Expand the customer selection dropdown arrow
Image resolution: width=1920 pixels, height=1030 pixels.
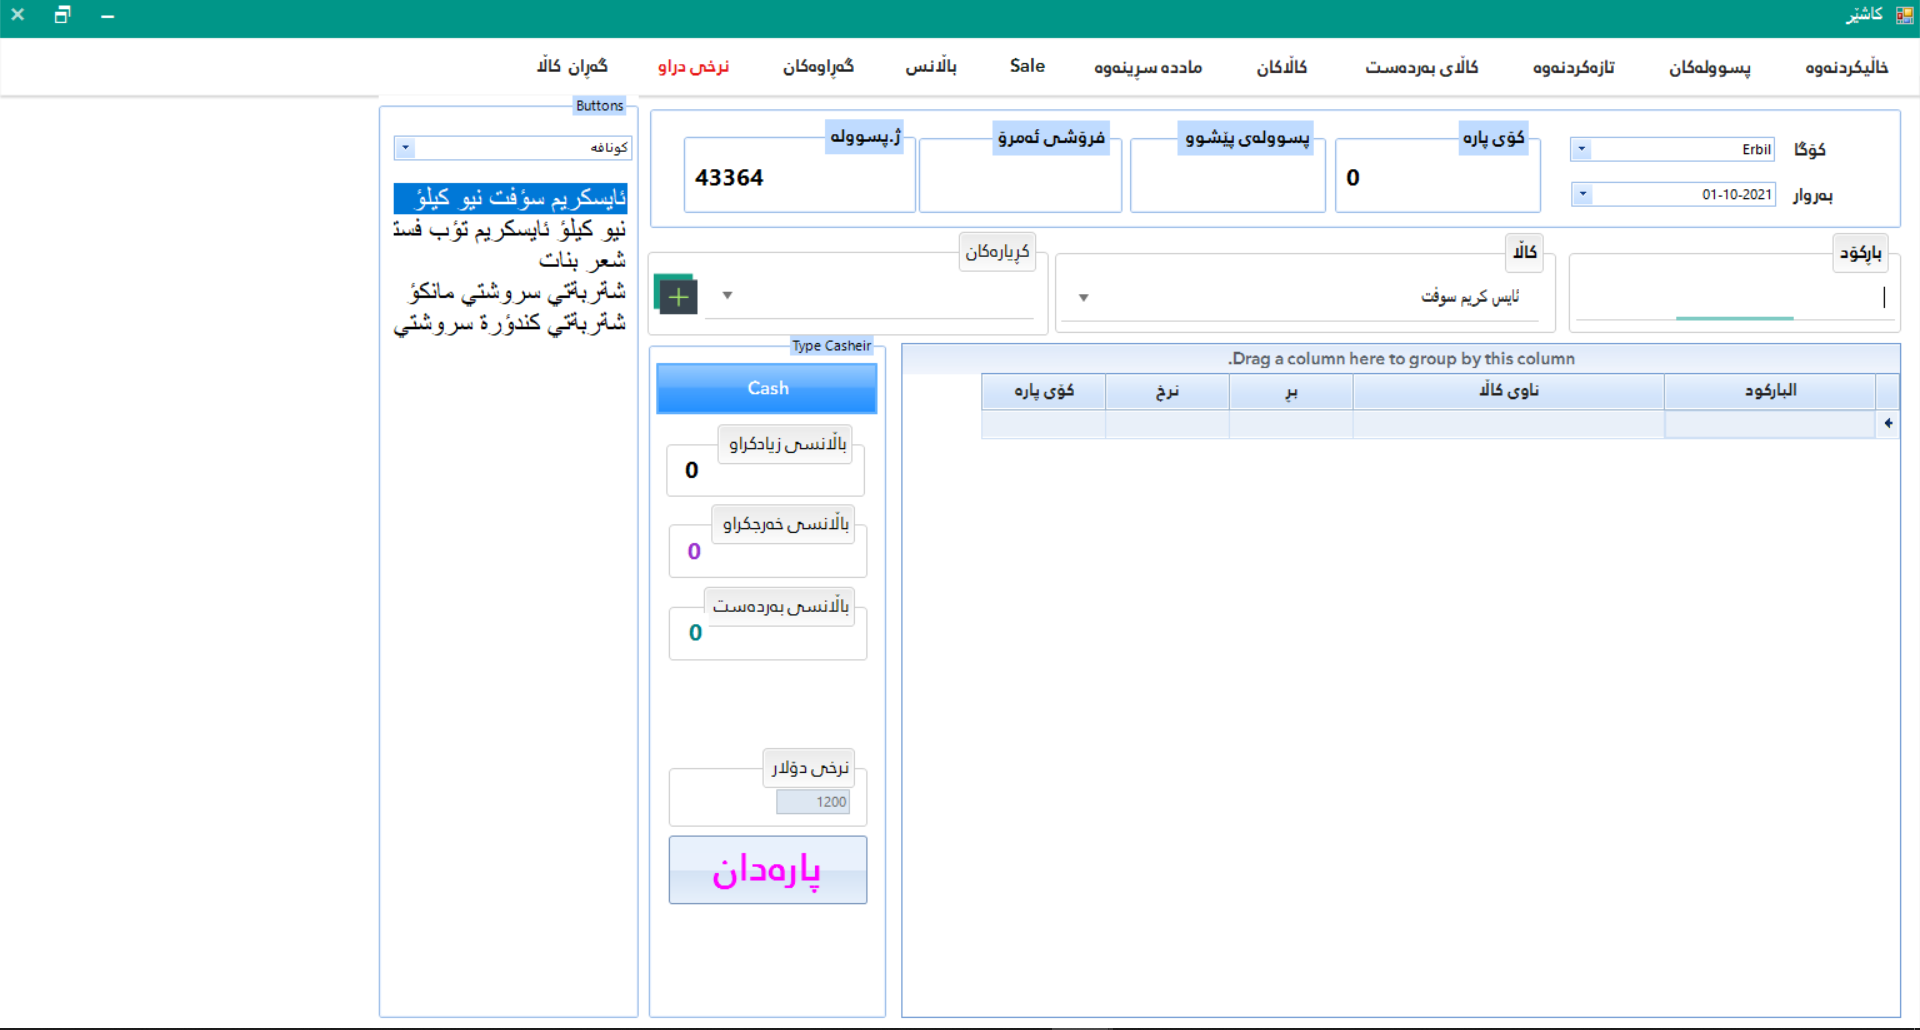(727, 295)
